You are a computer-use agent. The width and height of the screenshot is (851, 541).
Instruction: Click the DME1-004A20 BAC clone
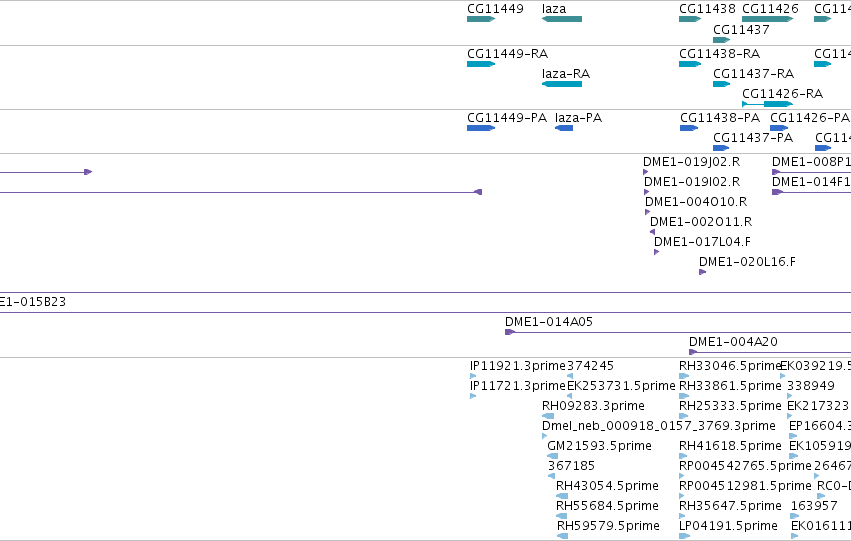tap(770, 352)
